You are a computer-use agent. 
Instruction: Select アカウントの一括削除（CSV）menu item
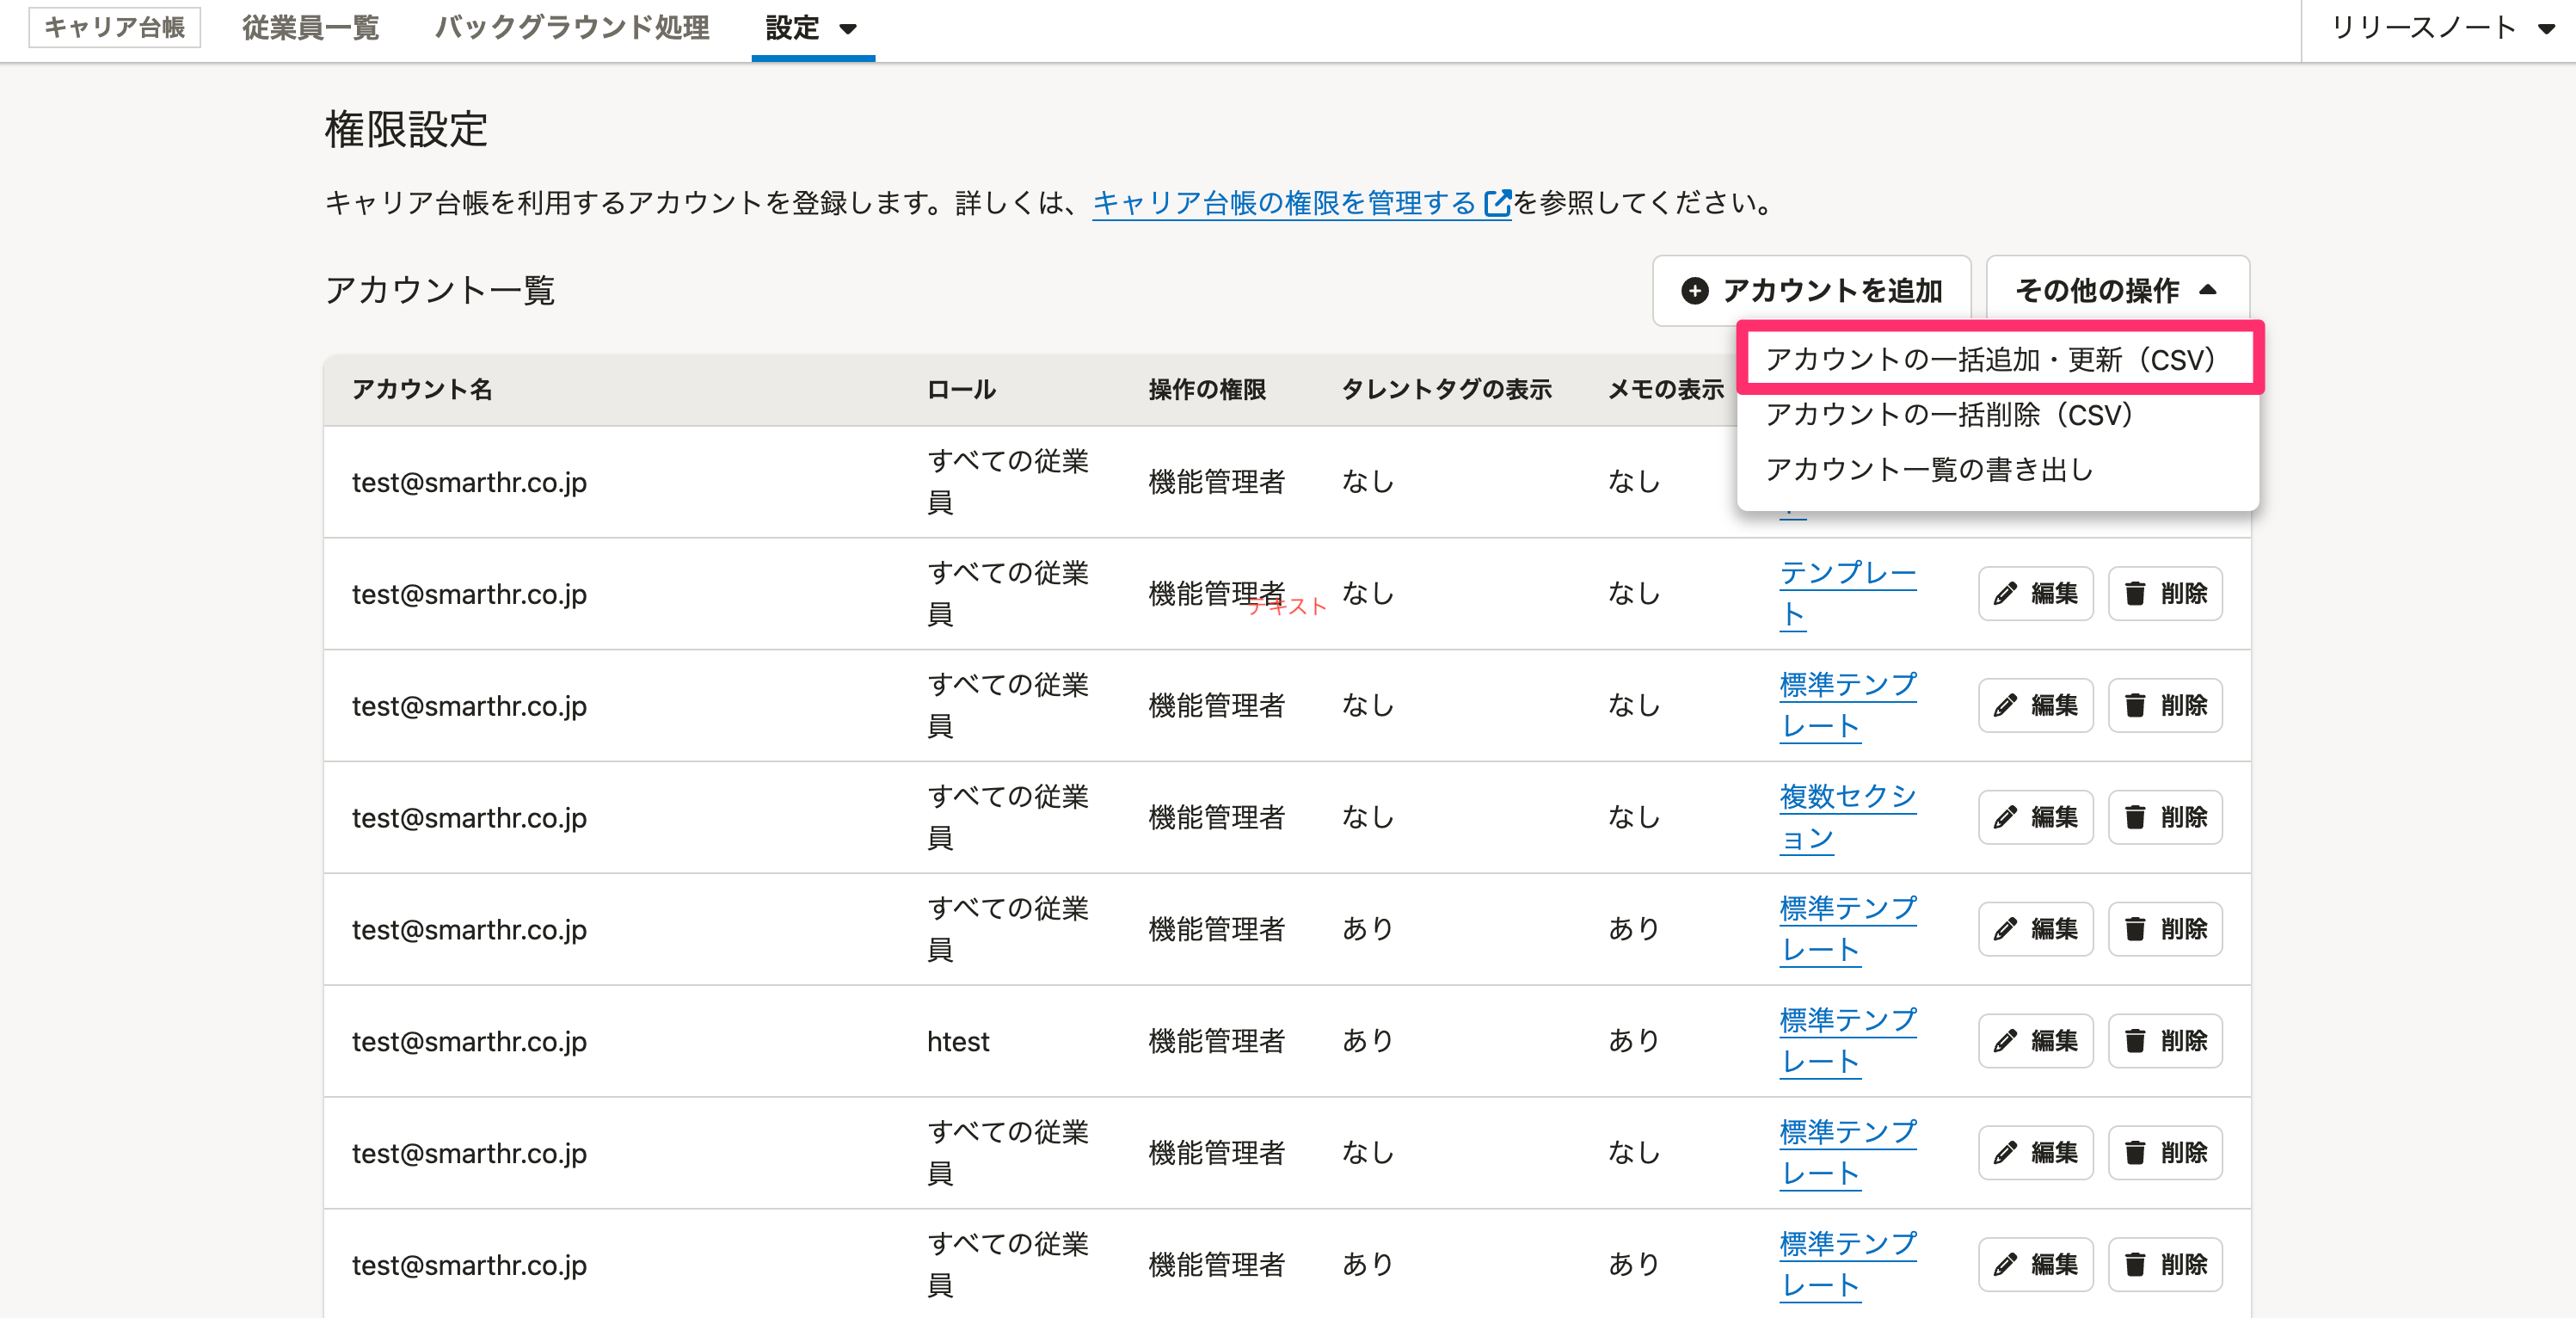coord(1997,414)
